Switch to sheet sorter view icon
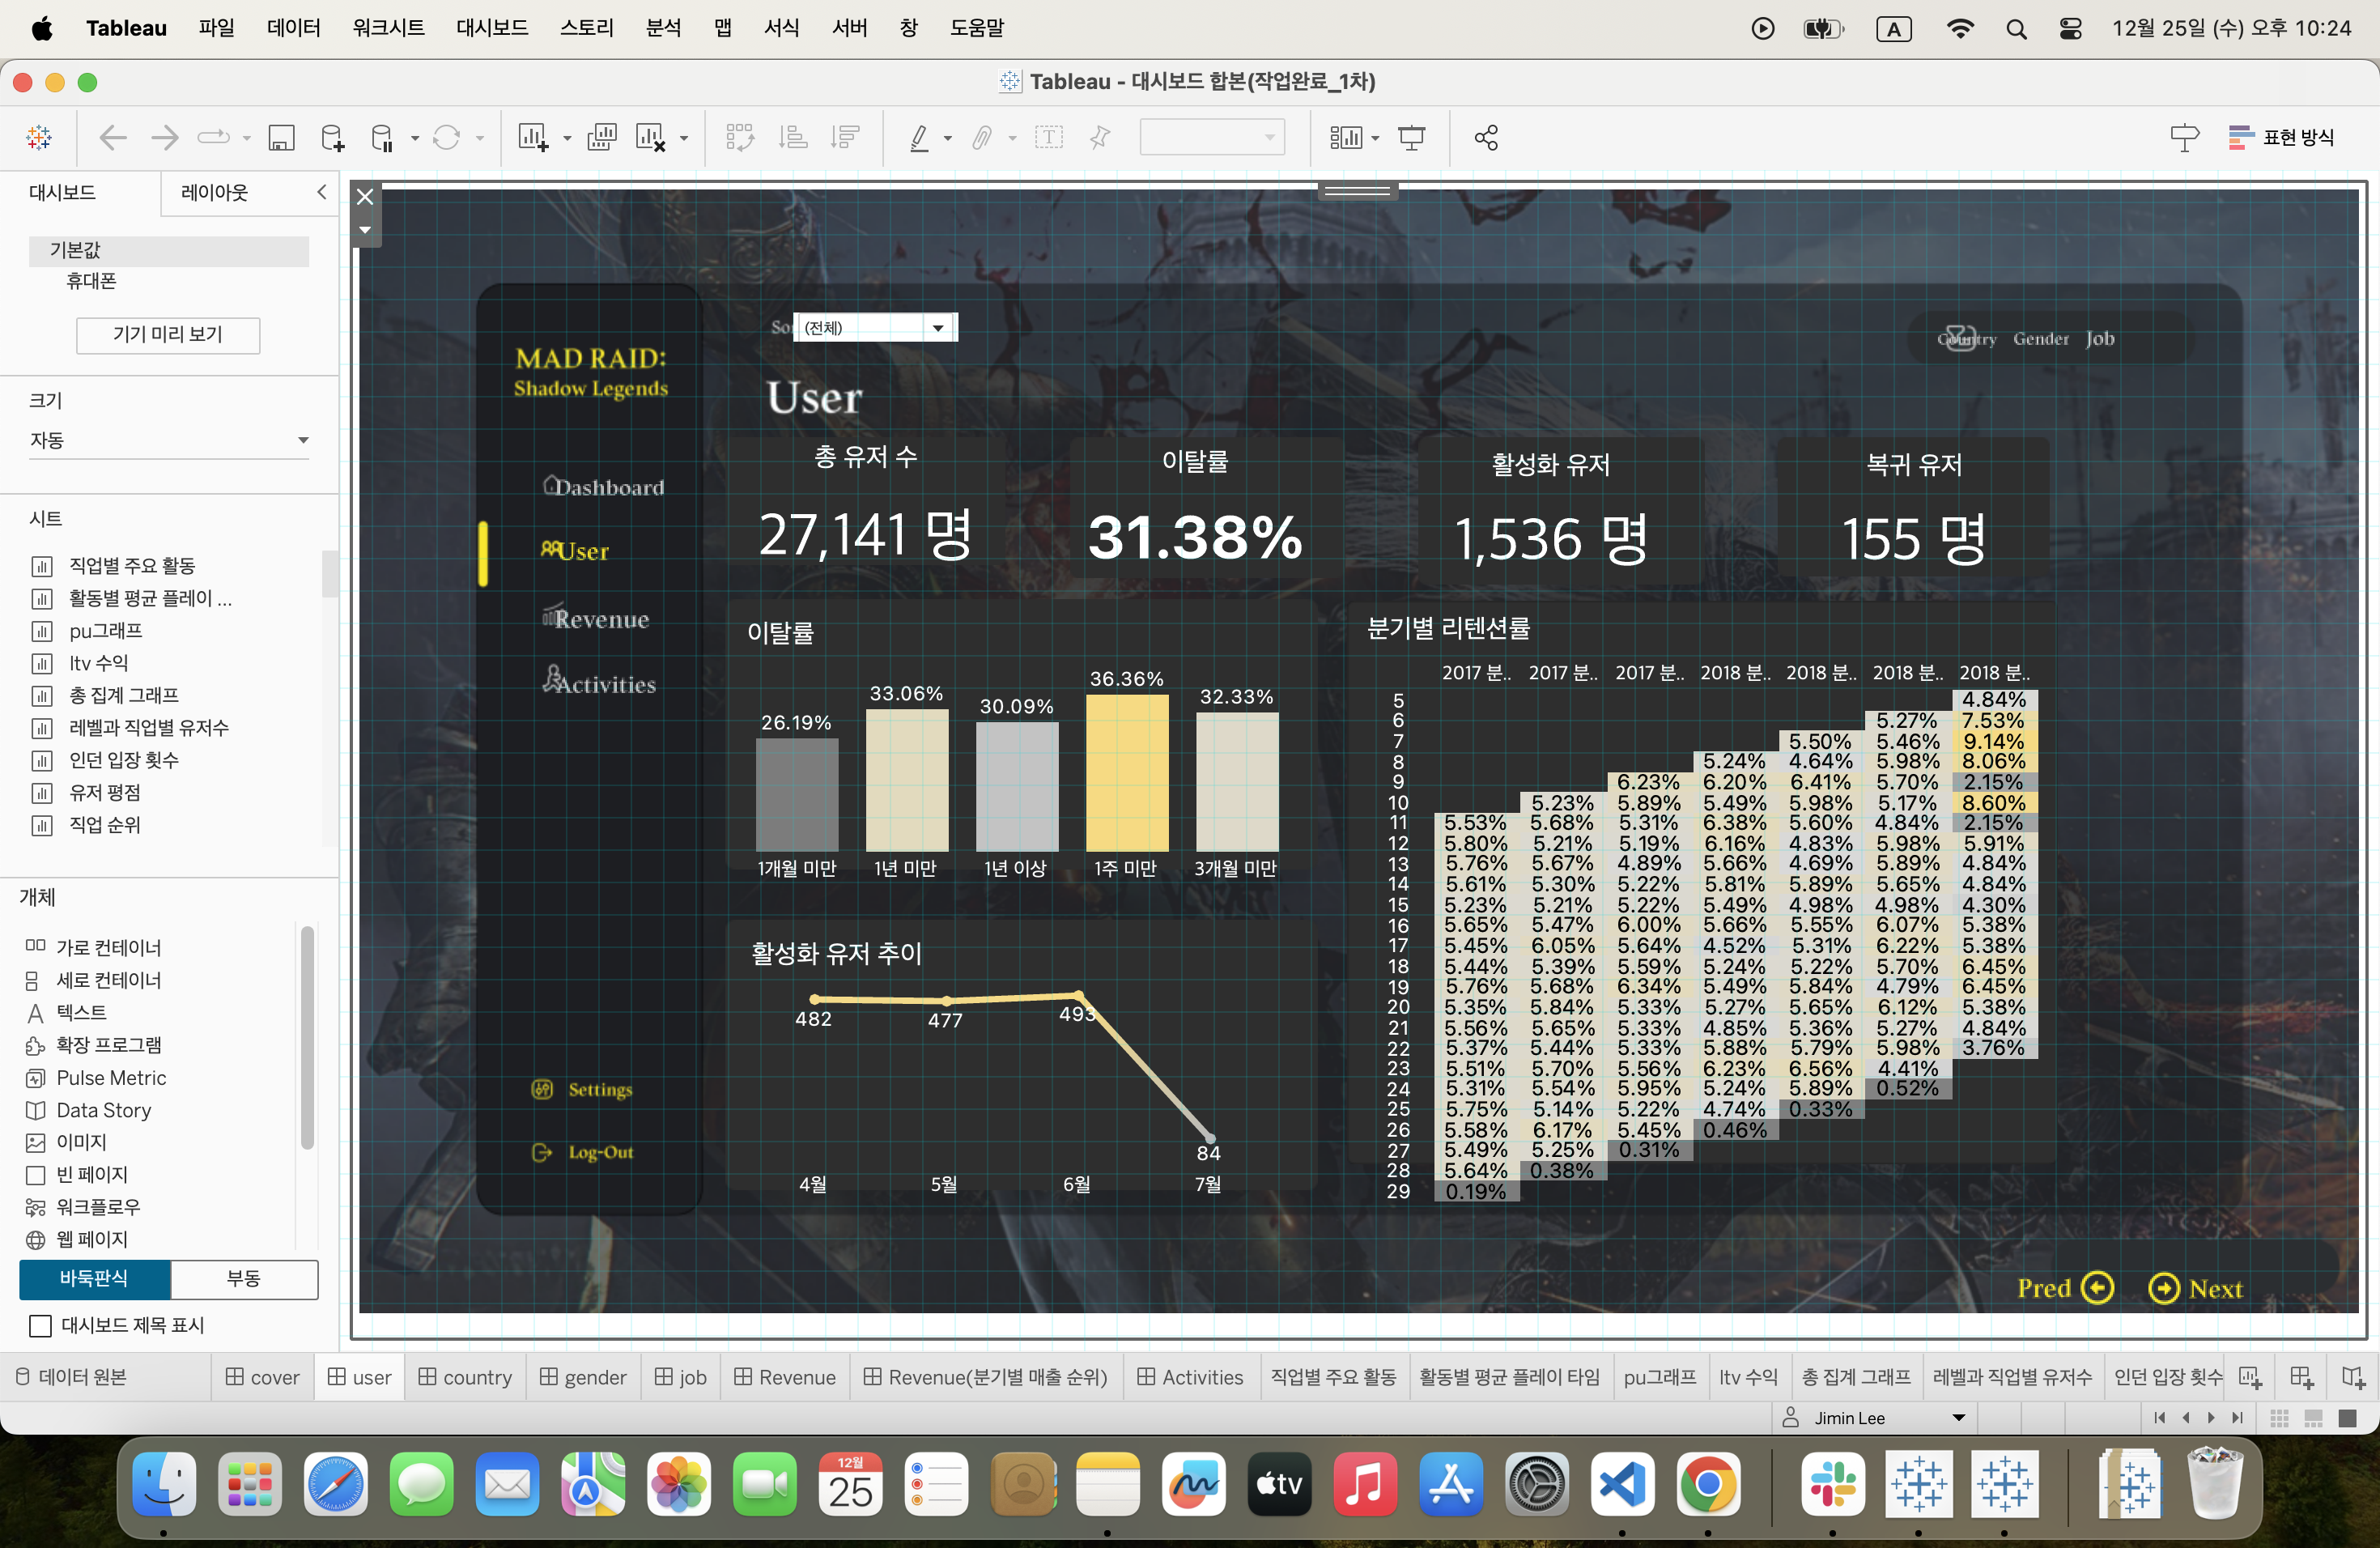Screen dimensions: 2380x1548 point(2280,1418)
